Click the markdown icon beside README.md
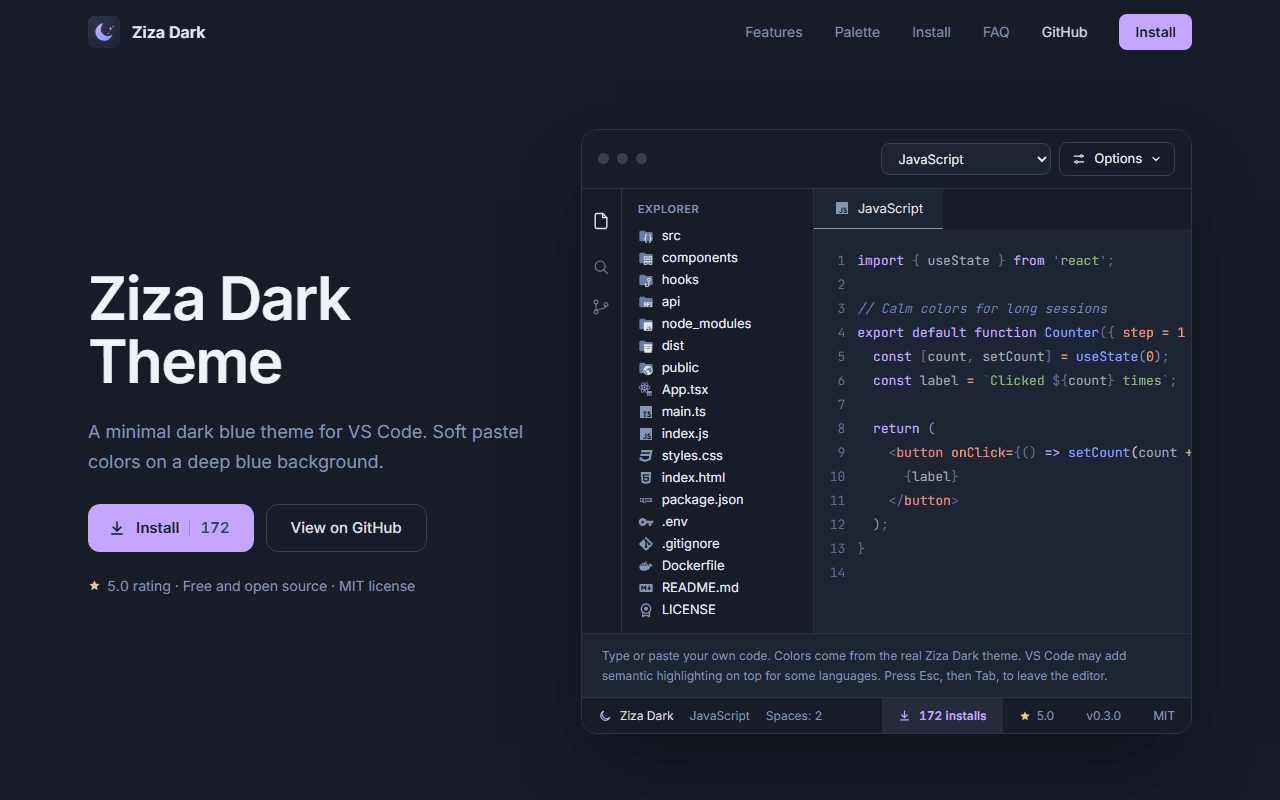The image size is (1280, 800). [646, 588]
